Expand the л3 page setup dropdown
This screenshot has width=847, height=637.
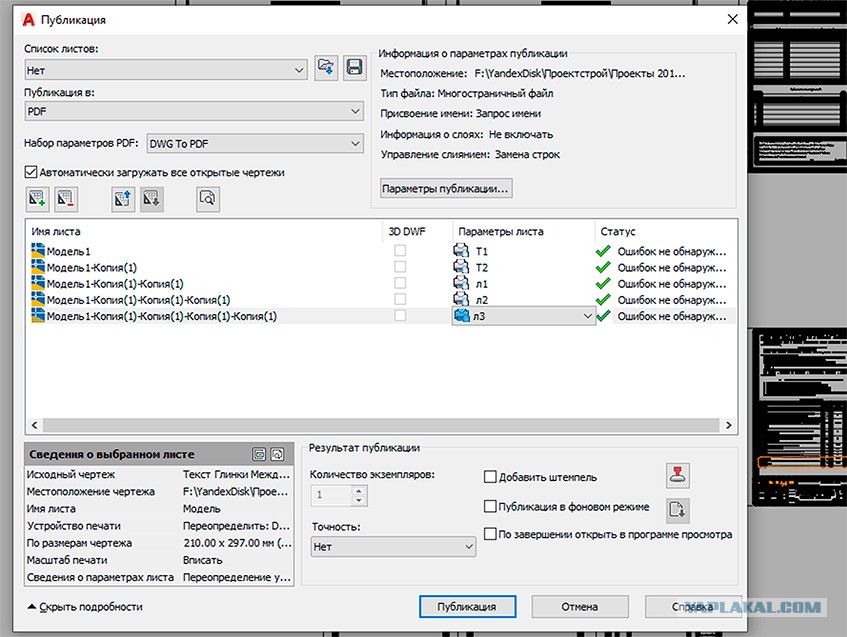coord(588,316)
